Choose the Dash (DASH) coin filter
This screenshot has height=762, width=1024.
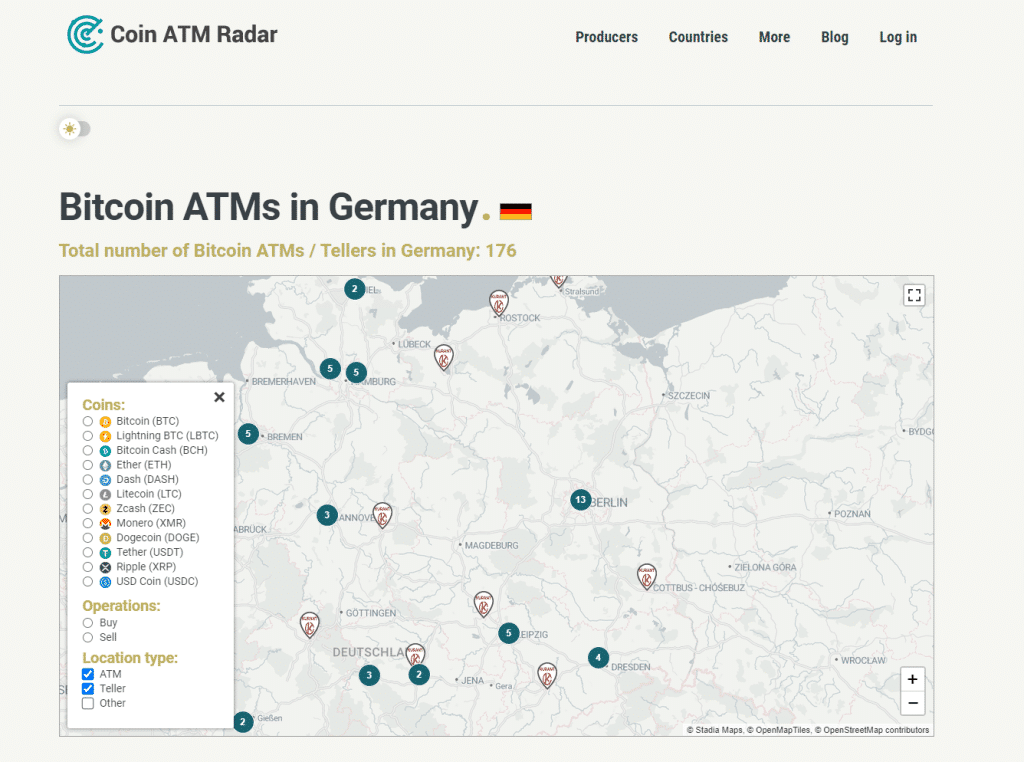click(88, 479)
